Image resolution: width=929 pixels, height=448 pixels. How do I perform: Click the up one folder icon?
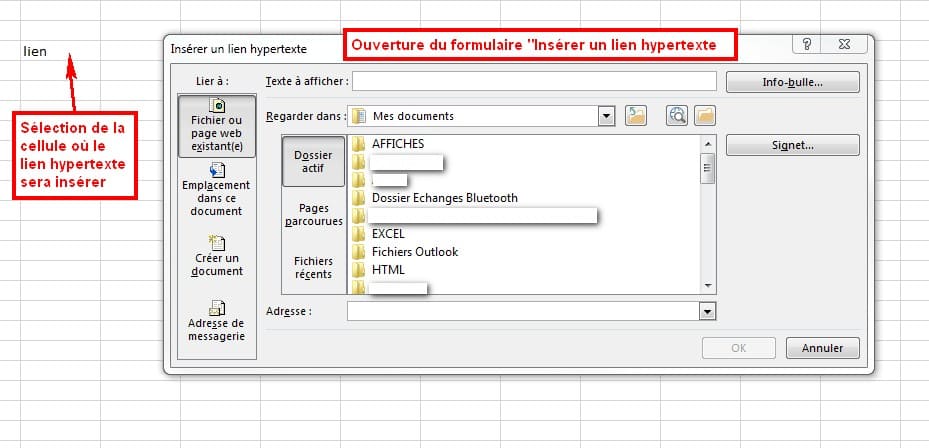636,116
